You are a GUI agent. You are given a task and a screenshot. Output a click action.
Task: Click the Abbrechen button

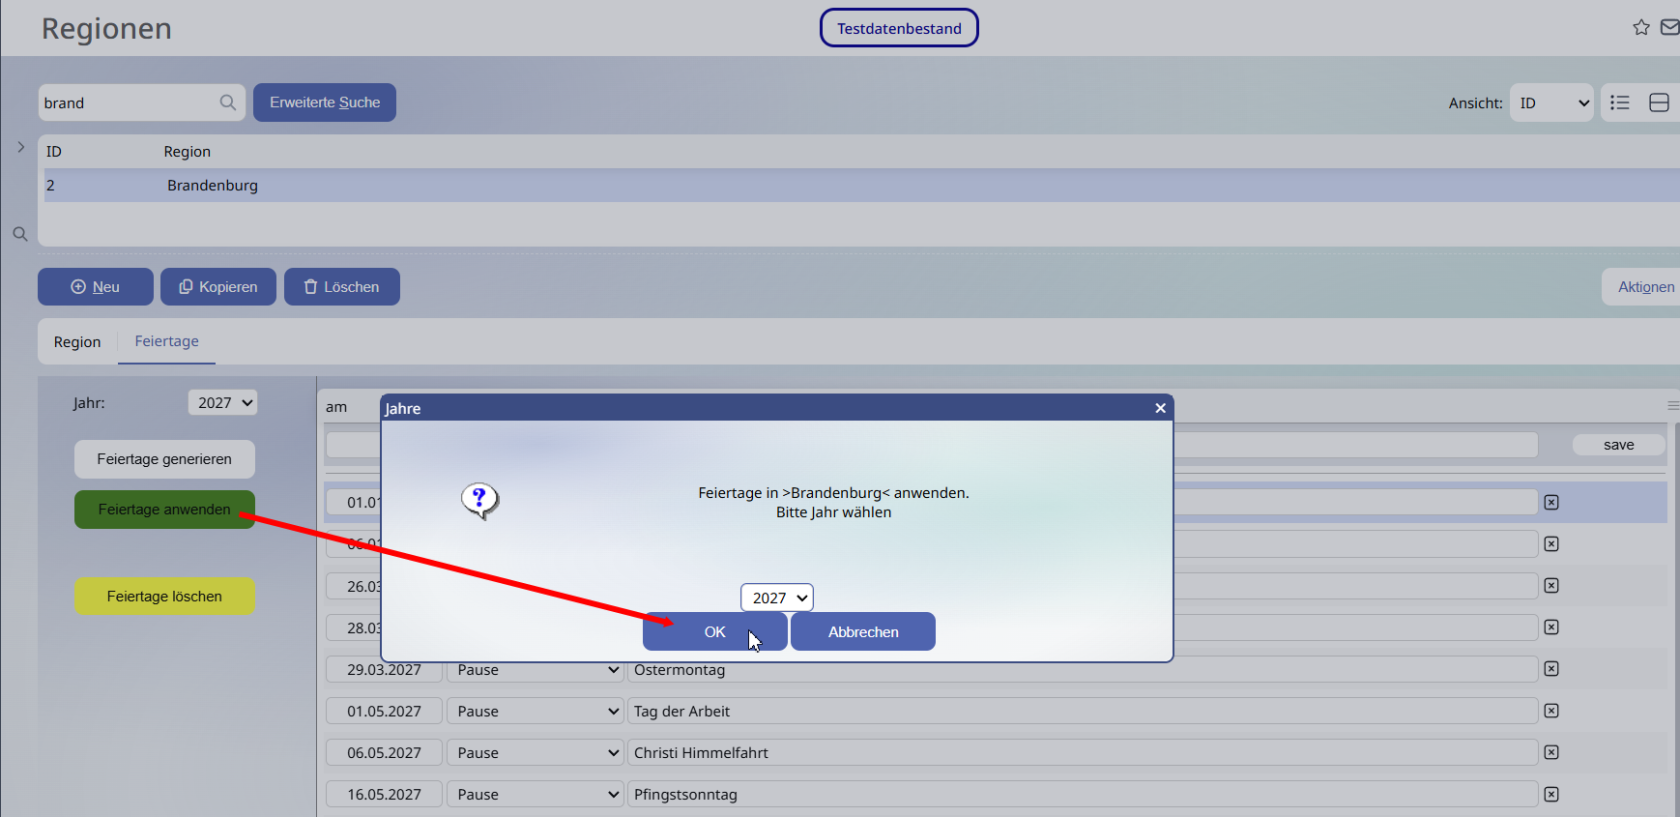pyautogui.click(x=863, y=632)
